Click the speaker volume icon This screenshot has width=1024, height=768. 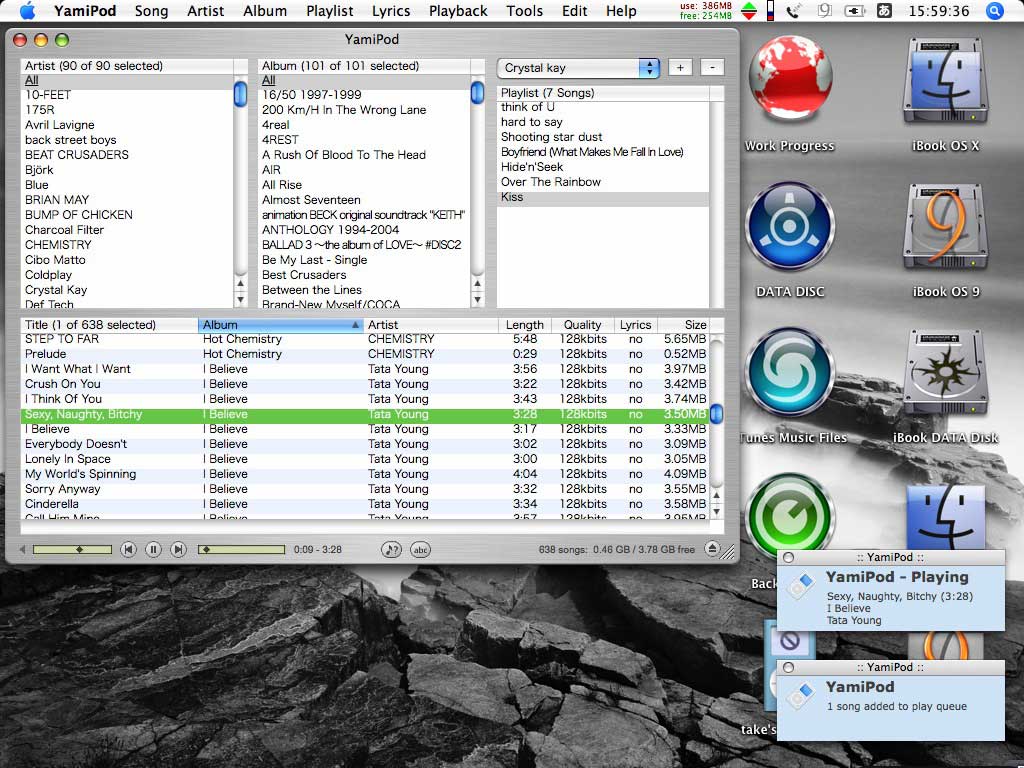[x=24, y=550]
